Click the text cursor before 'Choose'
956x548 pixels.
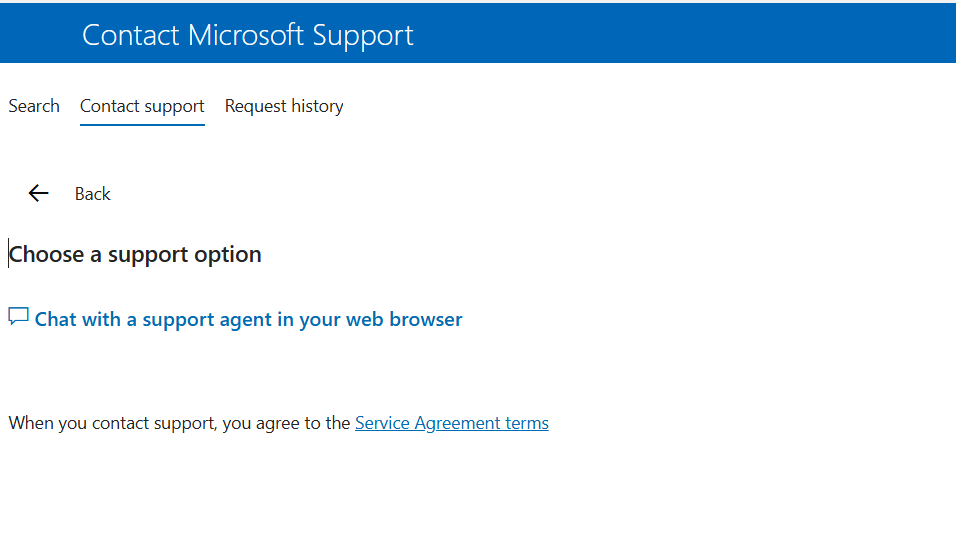click(x=9, y=254)
